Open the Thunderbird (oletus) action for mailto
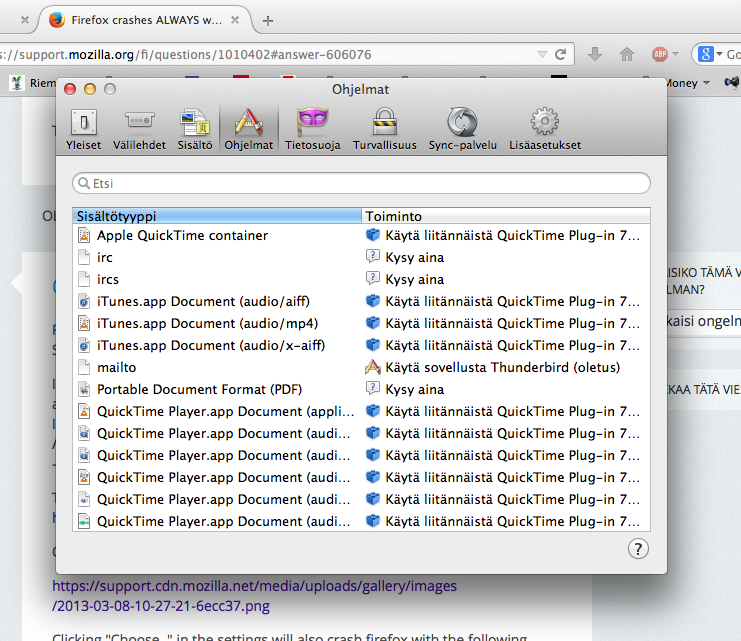Image resolution: width=741 pixels, height=641 pixels. tap(506, 367)
